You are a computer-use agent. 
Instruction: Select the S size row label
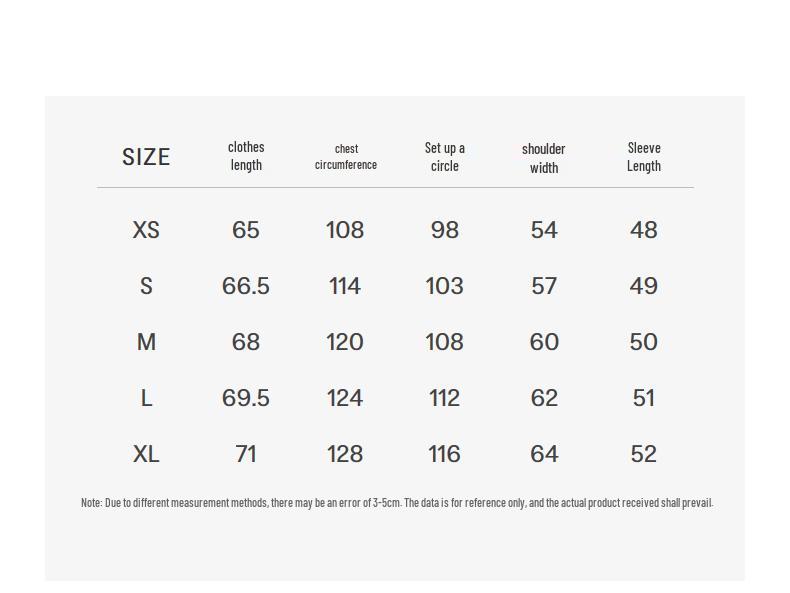pyautogui.click(x=146, y=286)
